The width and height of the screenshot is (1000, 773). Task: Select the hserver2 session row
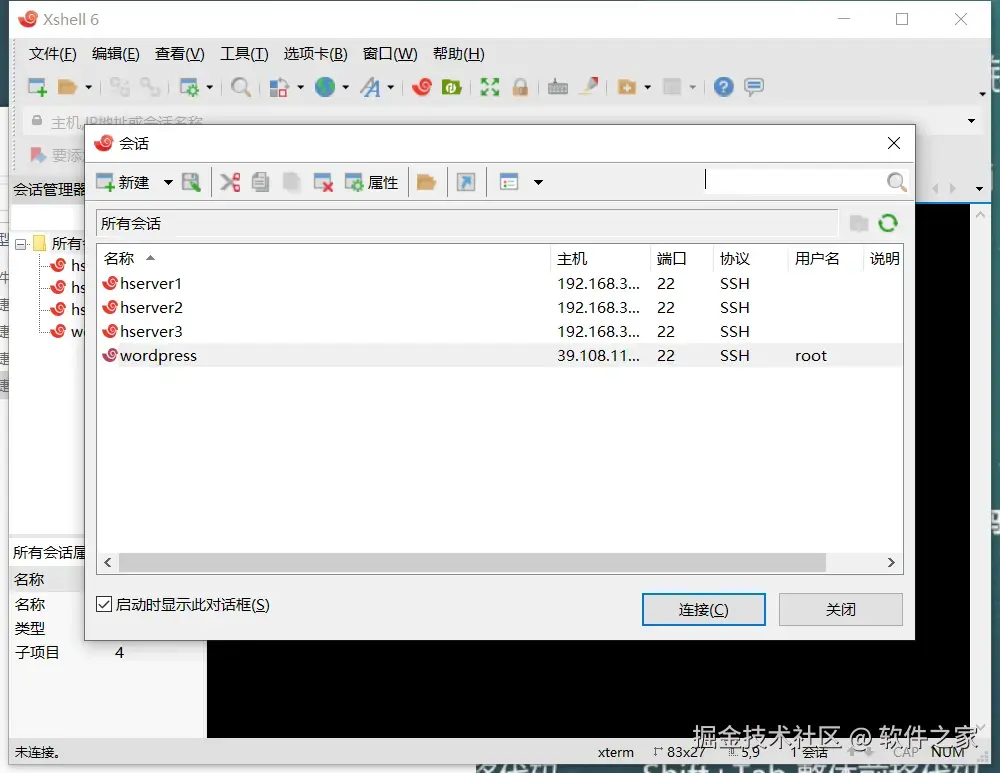(x=500, y=307)
